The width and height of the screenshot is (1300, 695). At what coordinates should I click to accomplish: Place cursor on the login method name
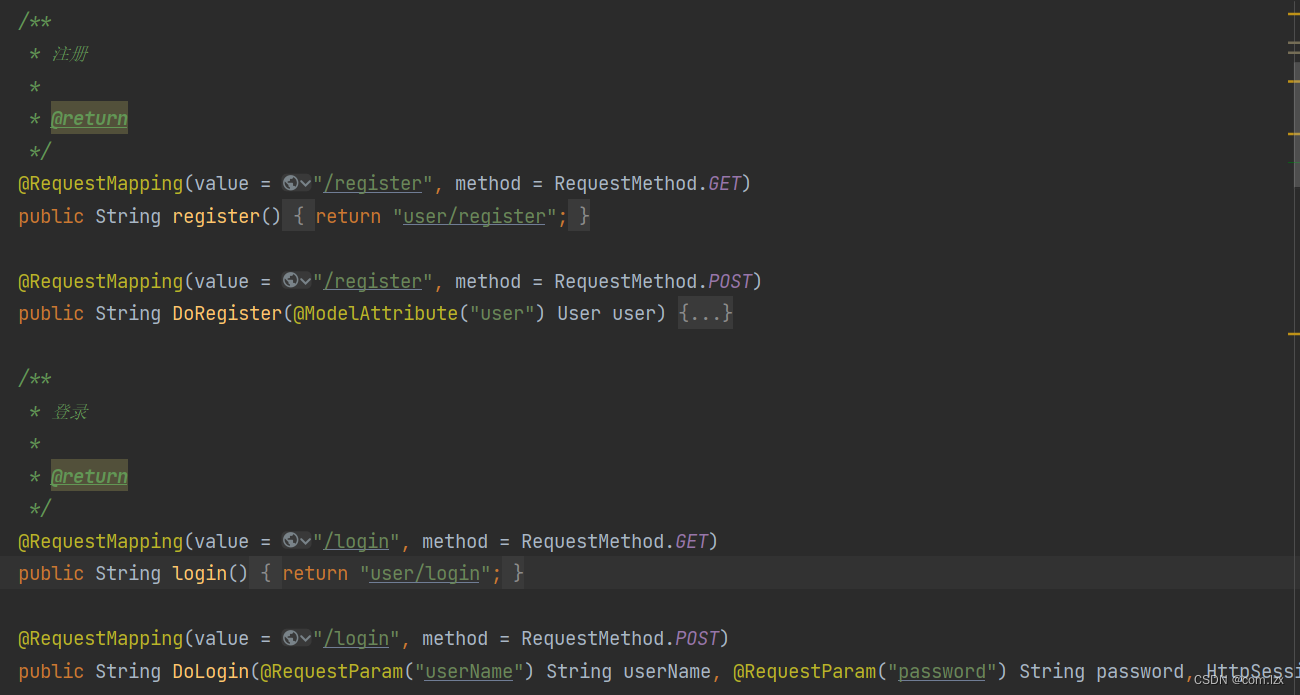click(200, 573)
